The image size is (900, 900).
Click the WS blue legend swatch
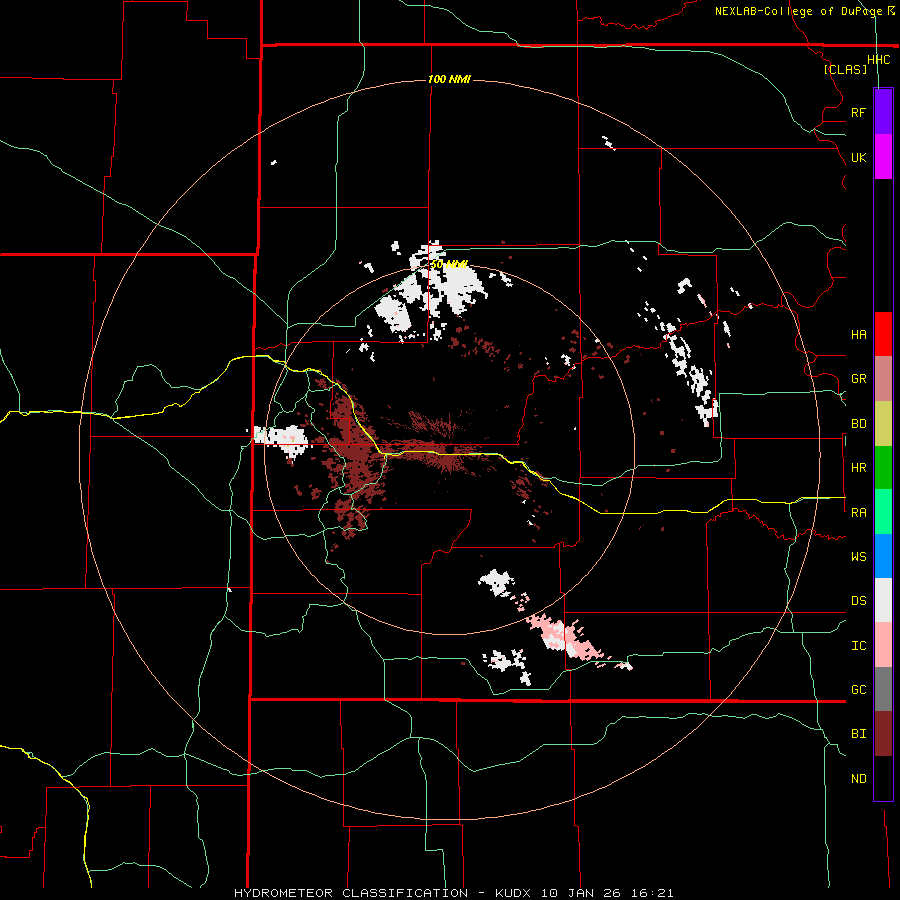883,556
